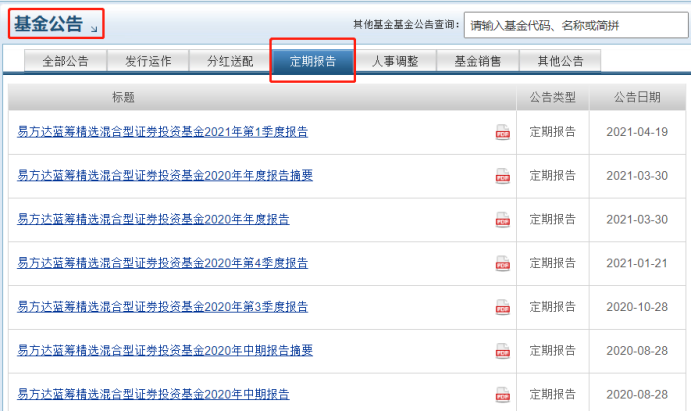Screen dimensions: 692x411
Task: Open link 易方达蓝筹精选2020年年度报告
Action: tap(153, 219)
